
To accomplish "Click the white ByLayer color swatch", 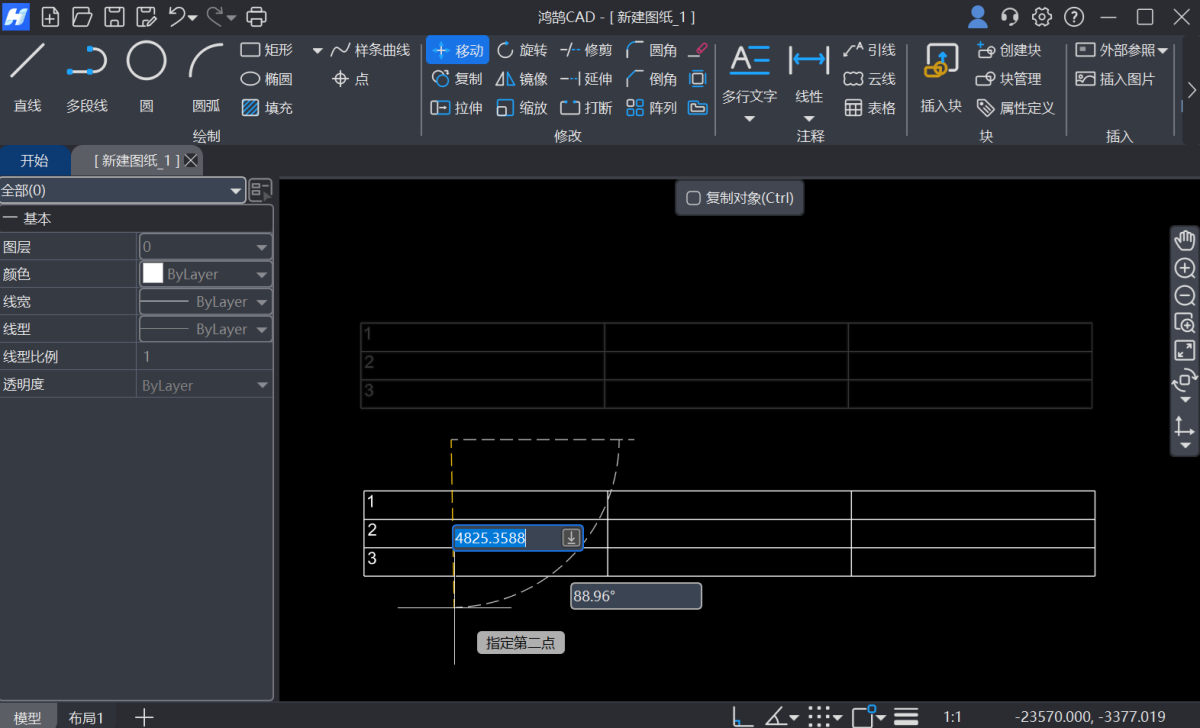I will (153, 273).
